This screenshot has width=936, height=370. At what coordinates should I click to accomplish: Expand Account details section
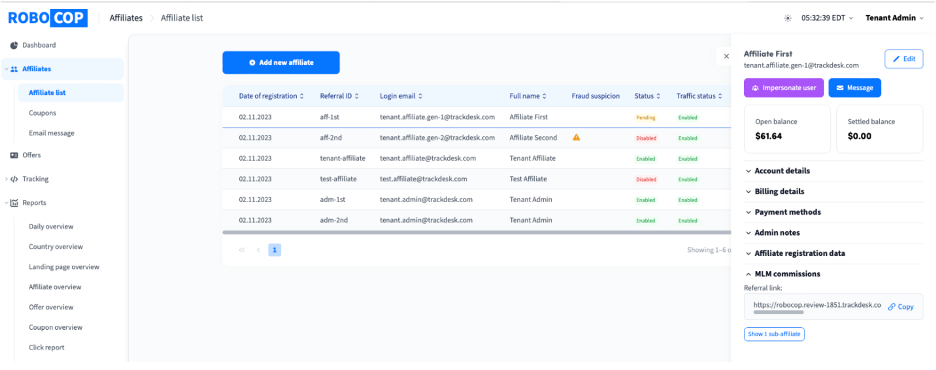tap(833, 171)
